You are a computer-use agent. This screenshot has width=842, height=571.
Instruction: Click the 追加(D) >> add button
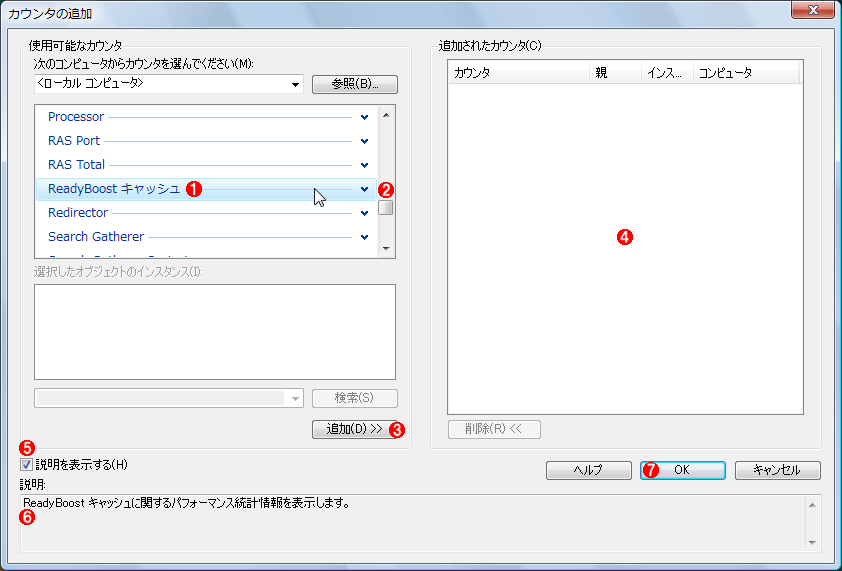point(355,429)
